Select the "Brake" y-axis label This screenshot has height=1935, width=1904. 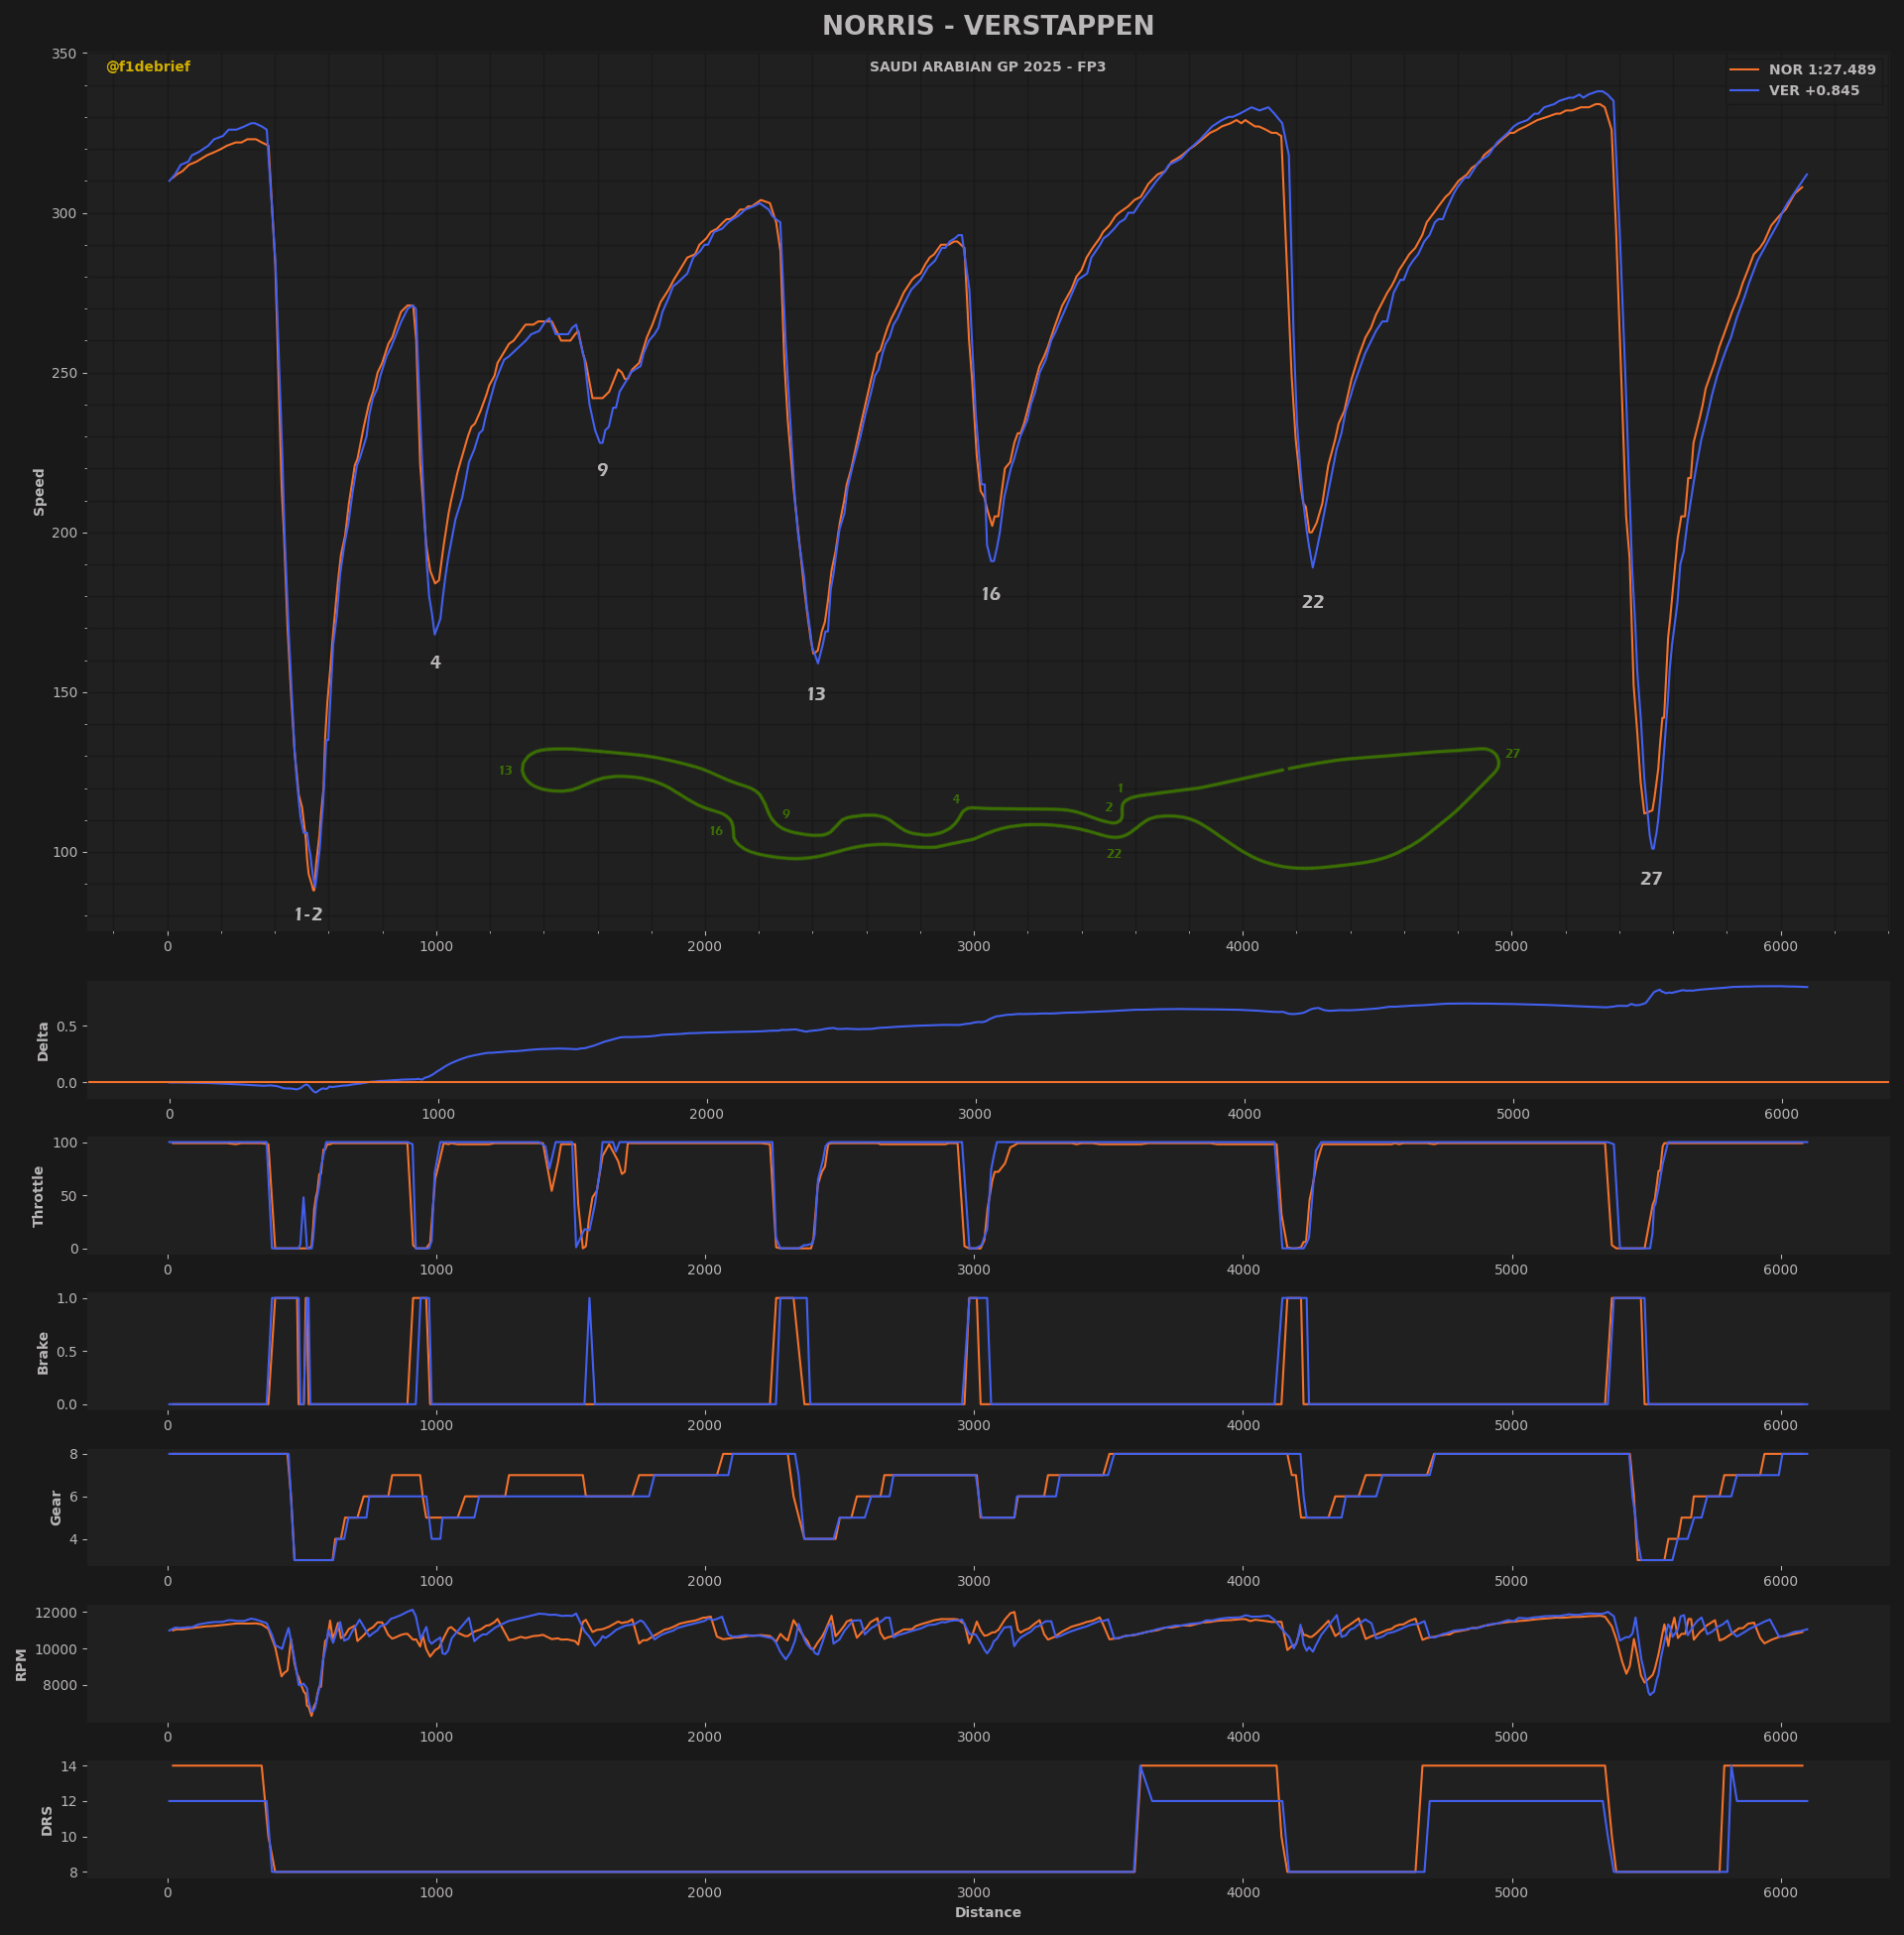point(43,1353)
